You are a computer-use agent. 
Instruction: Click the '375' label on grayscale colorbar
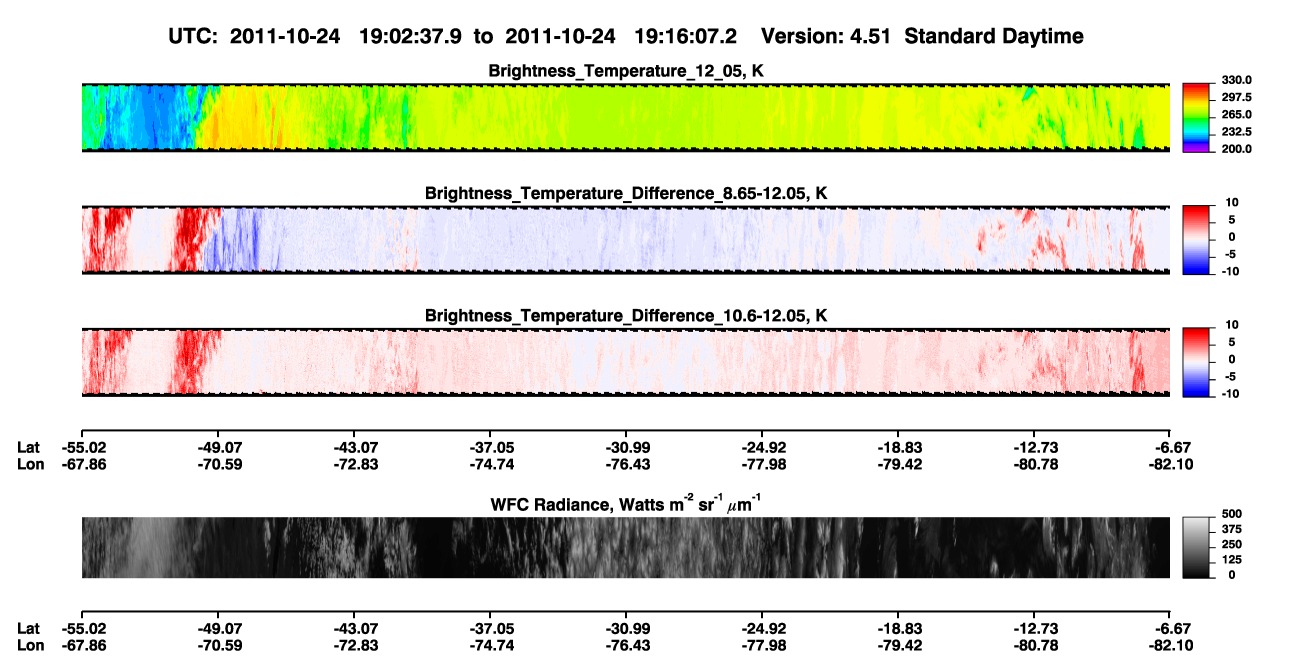tap(1232, 530)
